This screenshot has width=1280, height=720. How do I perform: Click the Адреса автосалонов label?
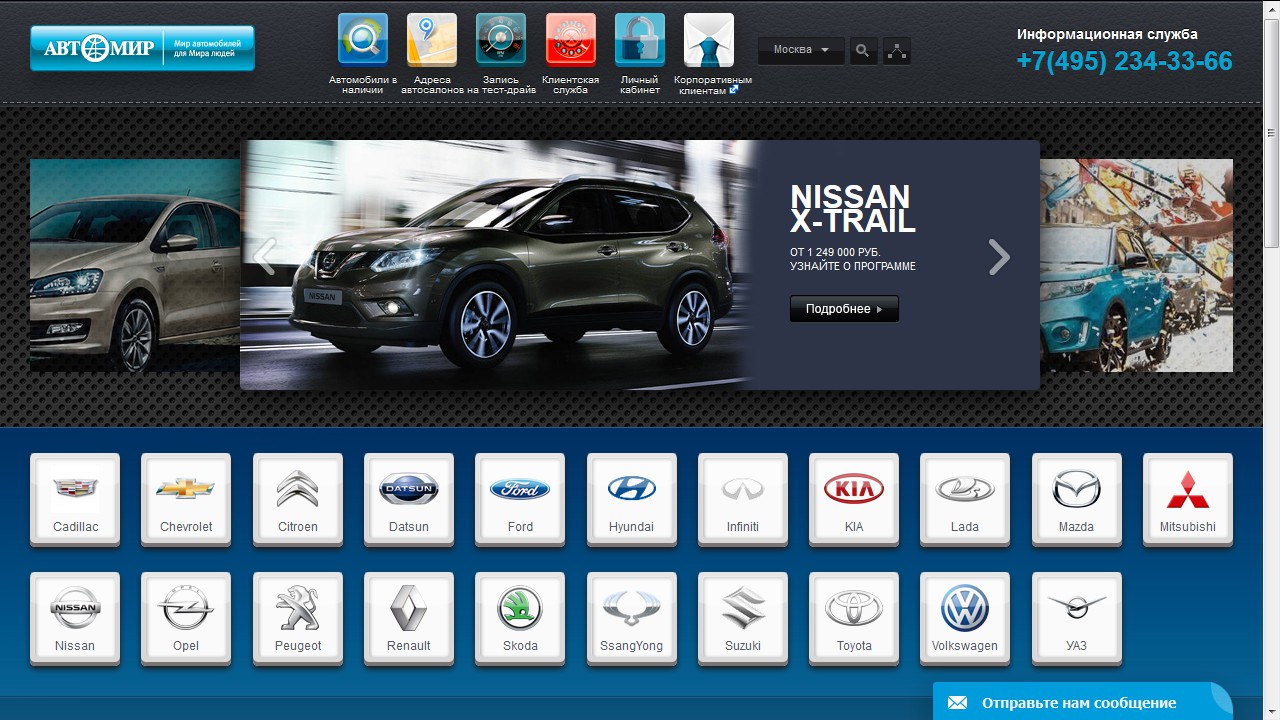pos(432,85)
